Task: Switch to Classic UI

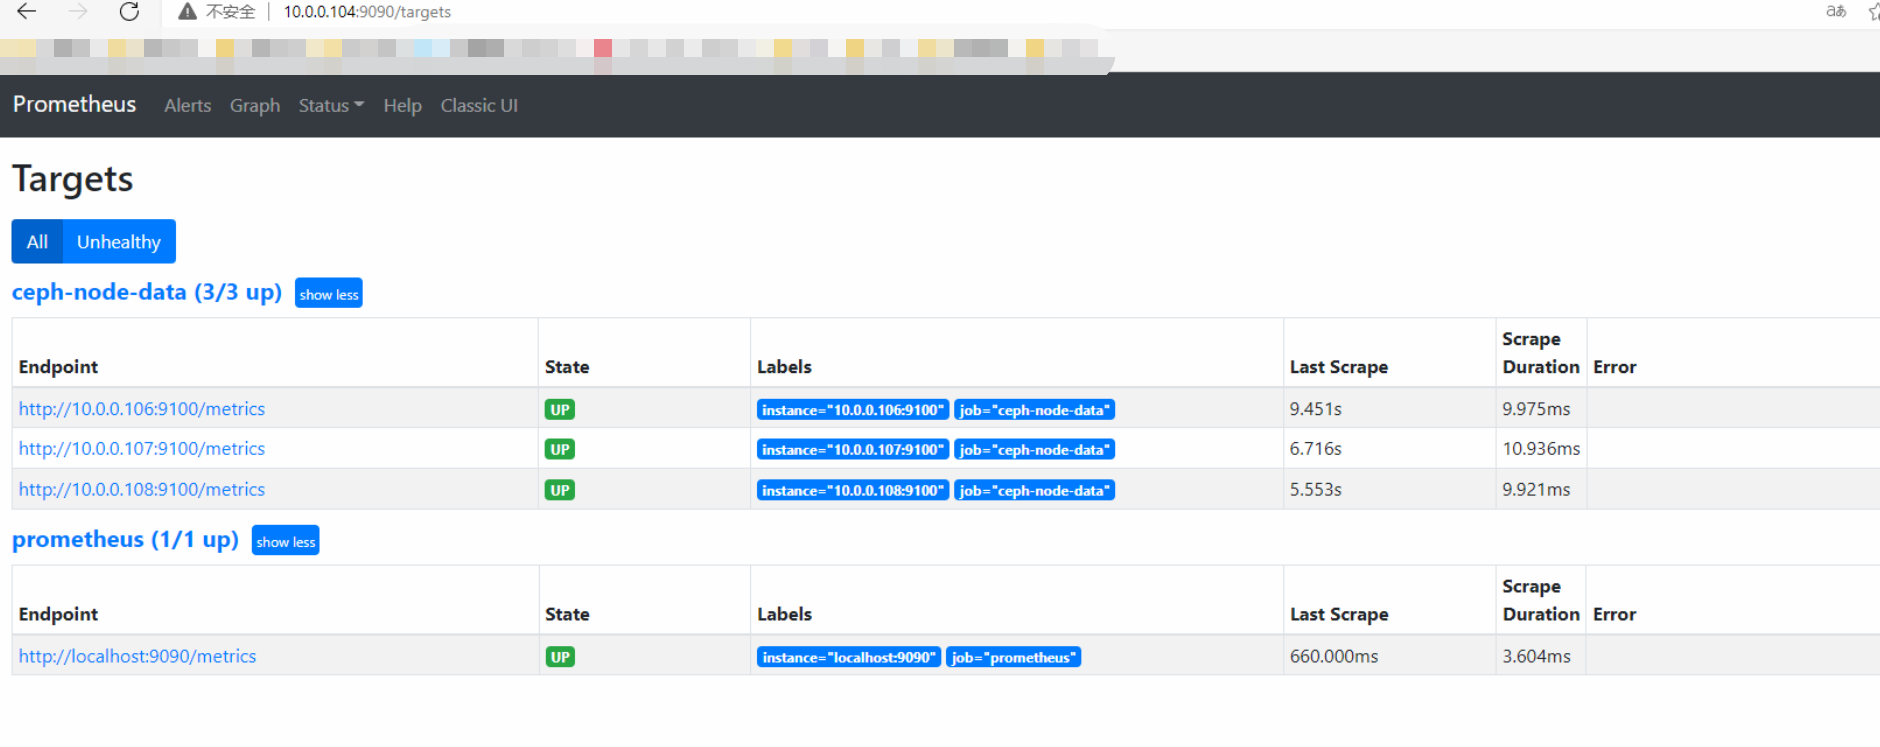Action: click(x=479, y=105)
